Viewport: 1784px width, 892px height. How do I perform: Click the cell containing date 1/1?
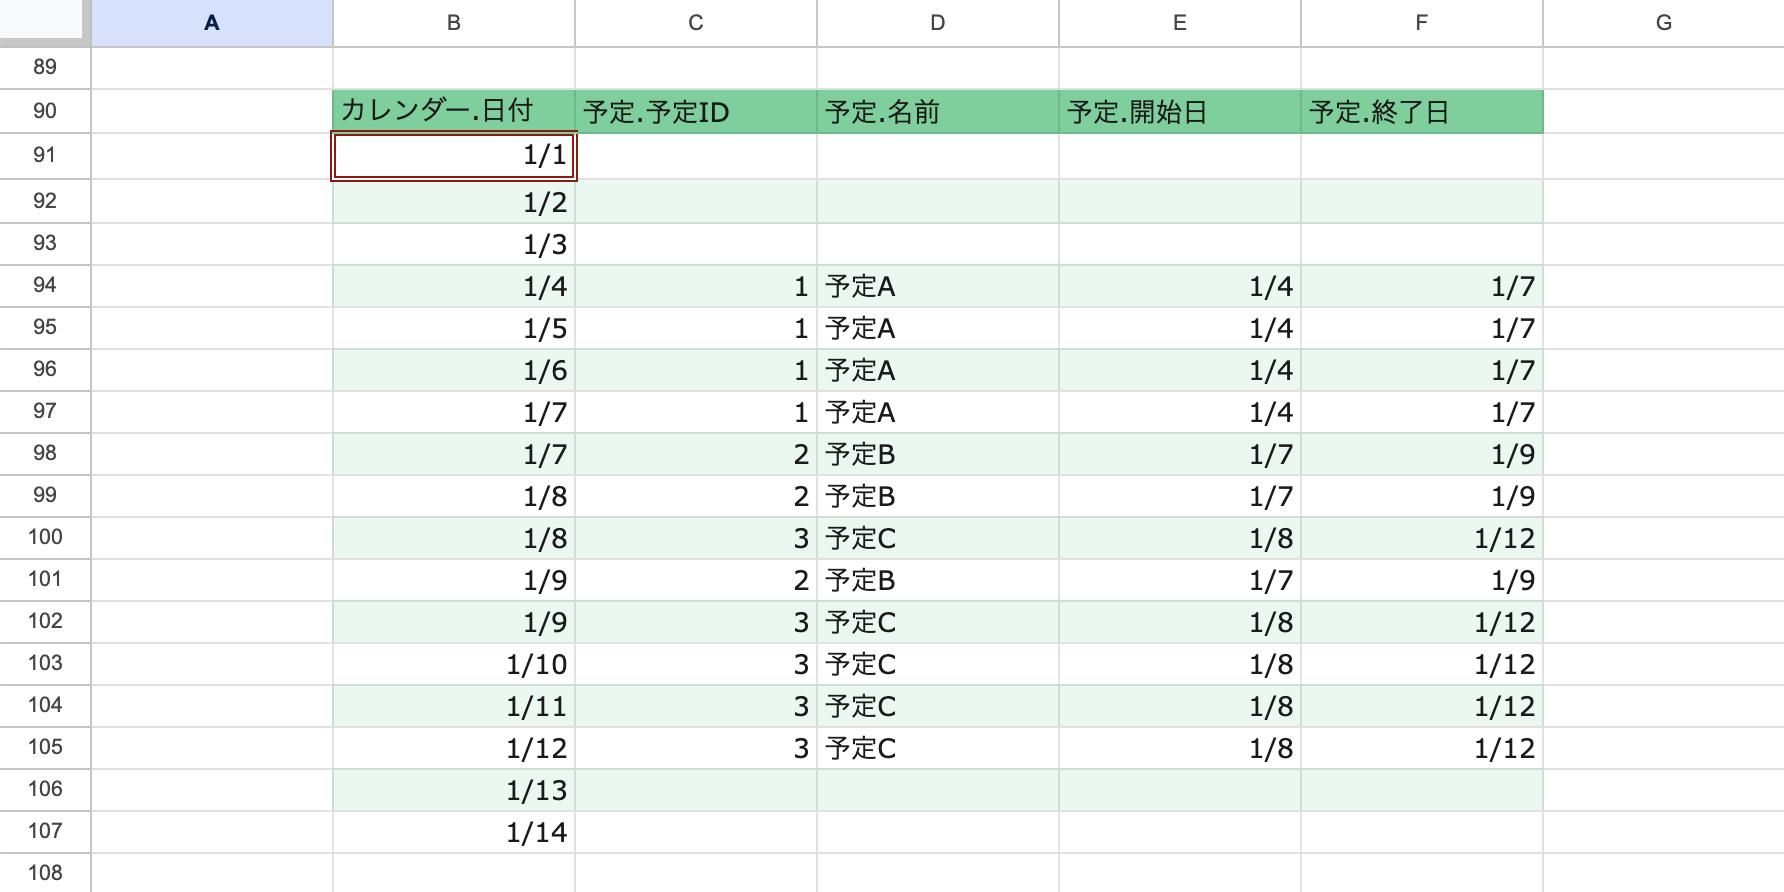point(453,156)
